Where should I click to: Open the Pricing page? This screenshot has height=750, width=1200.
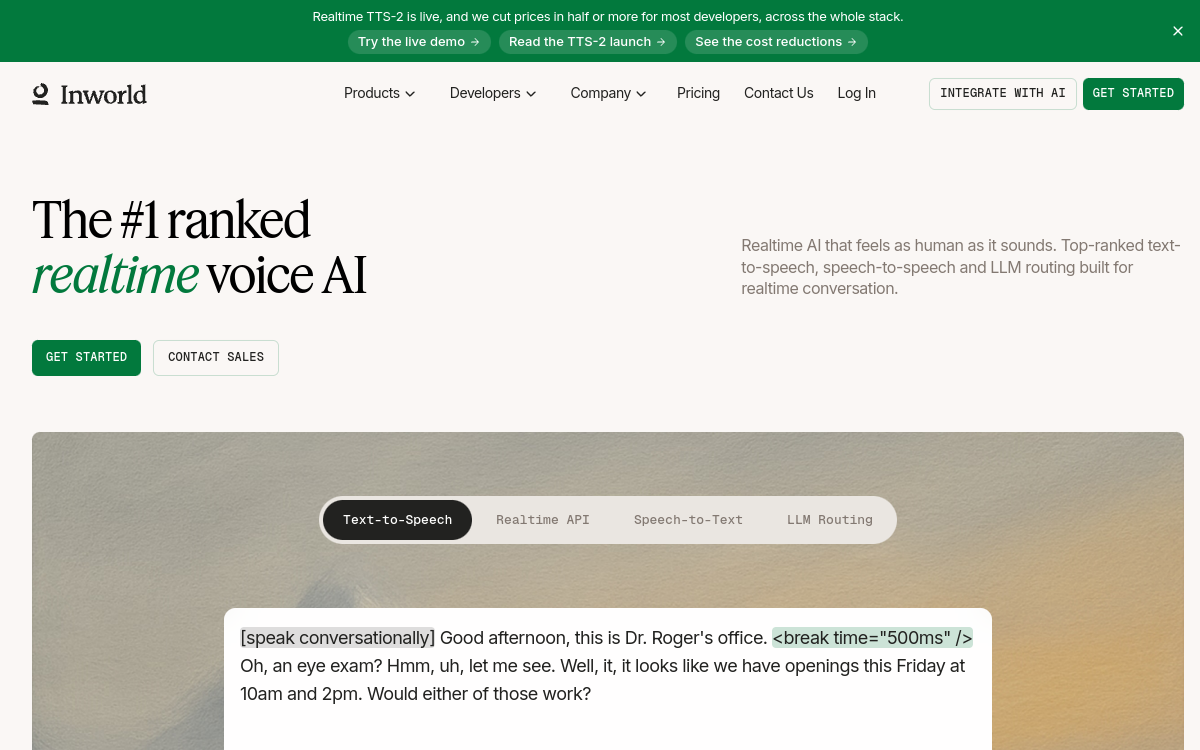click(x=698, y=93)
